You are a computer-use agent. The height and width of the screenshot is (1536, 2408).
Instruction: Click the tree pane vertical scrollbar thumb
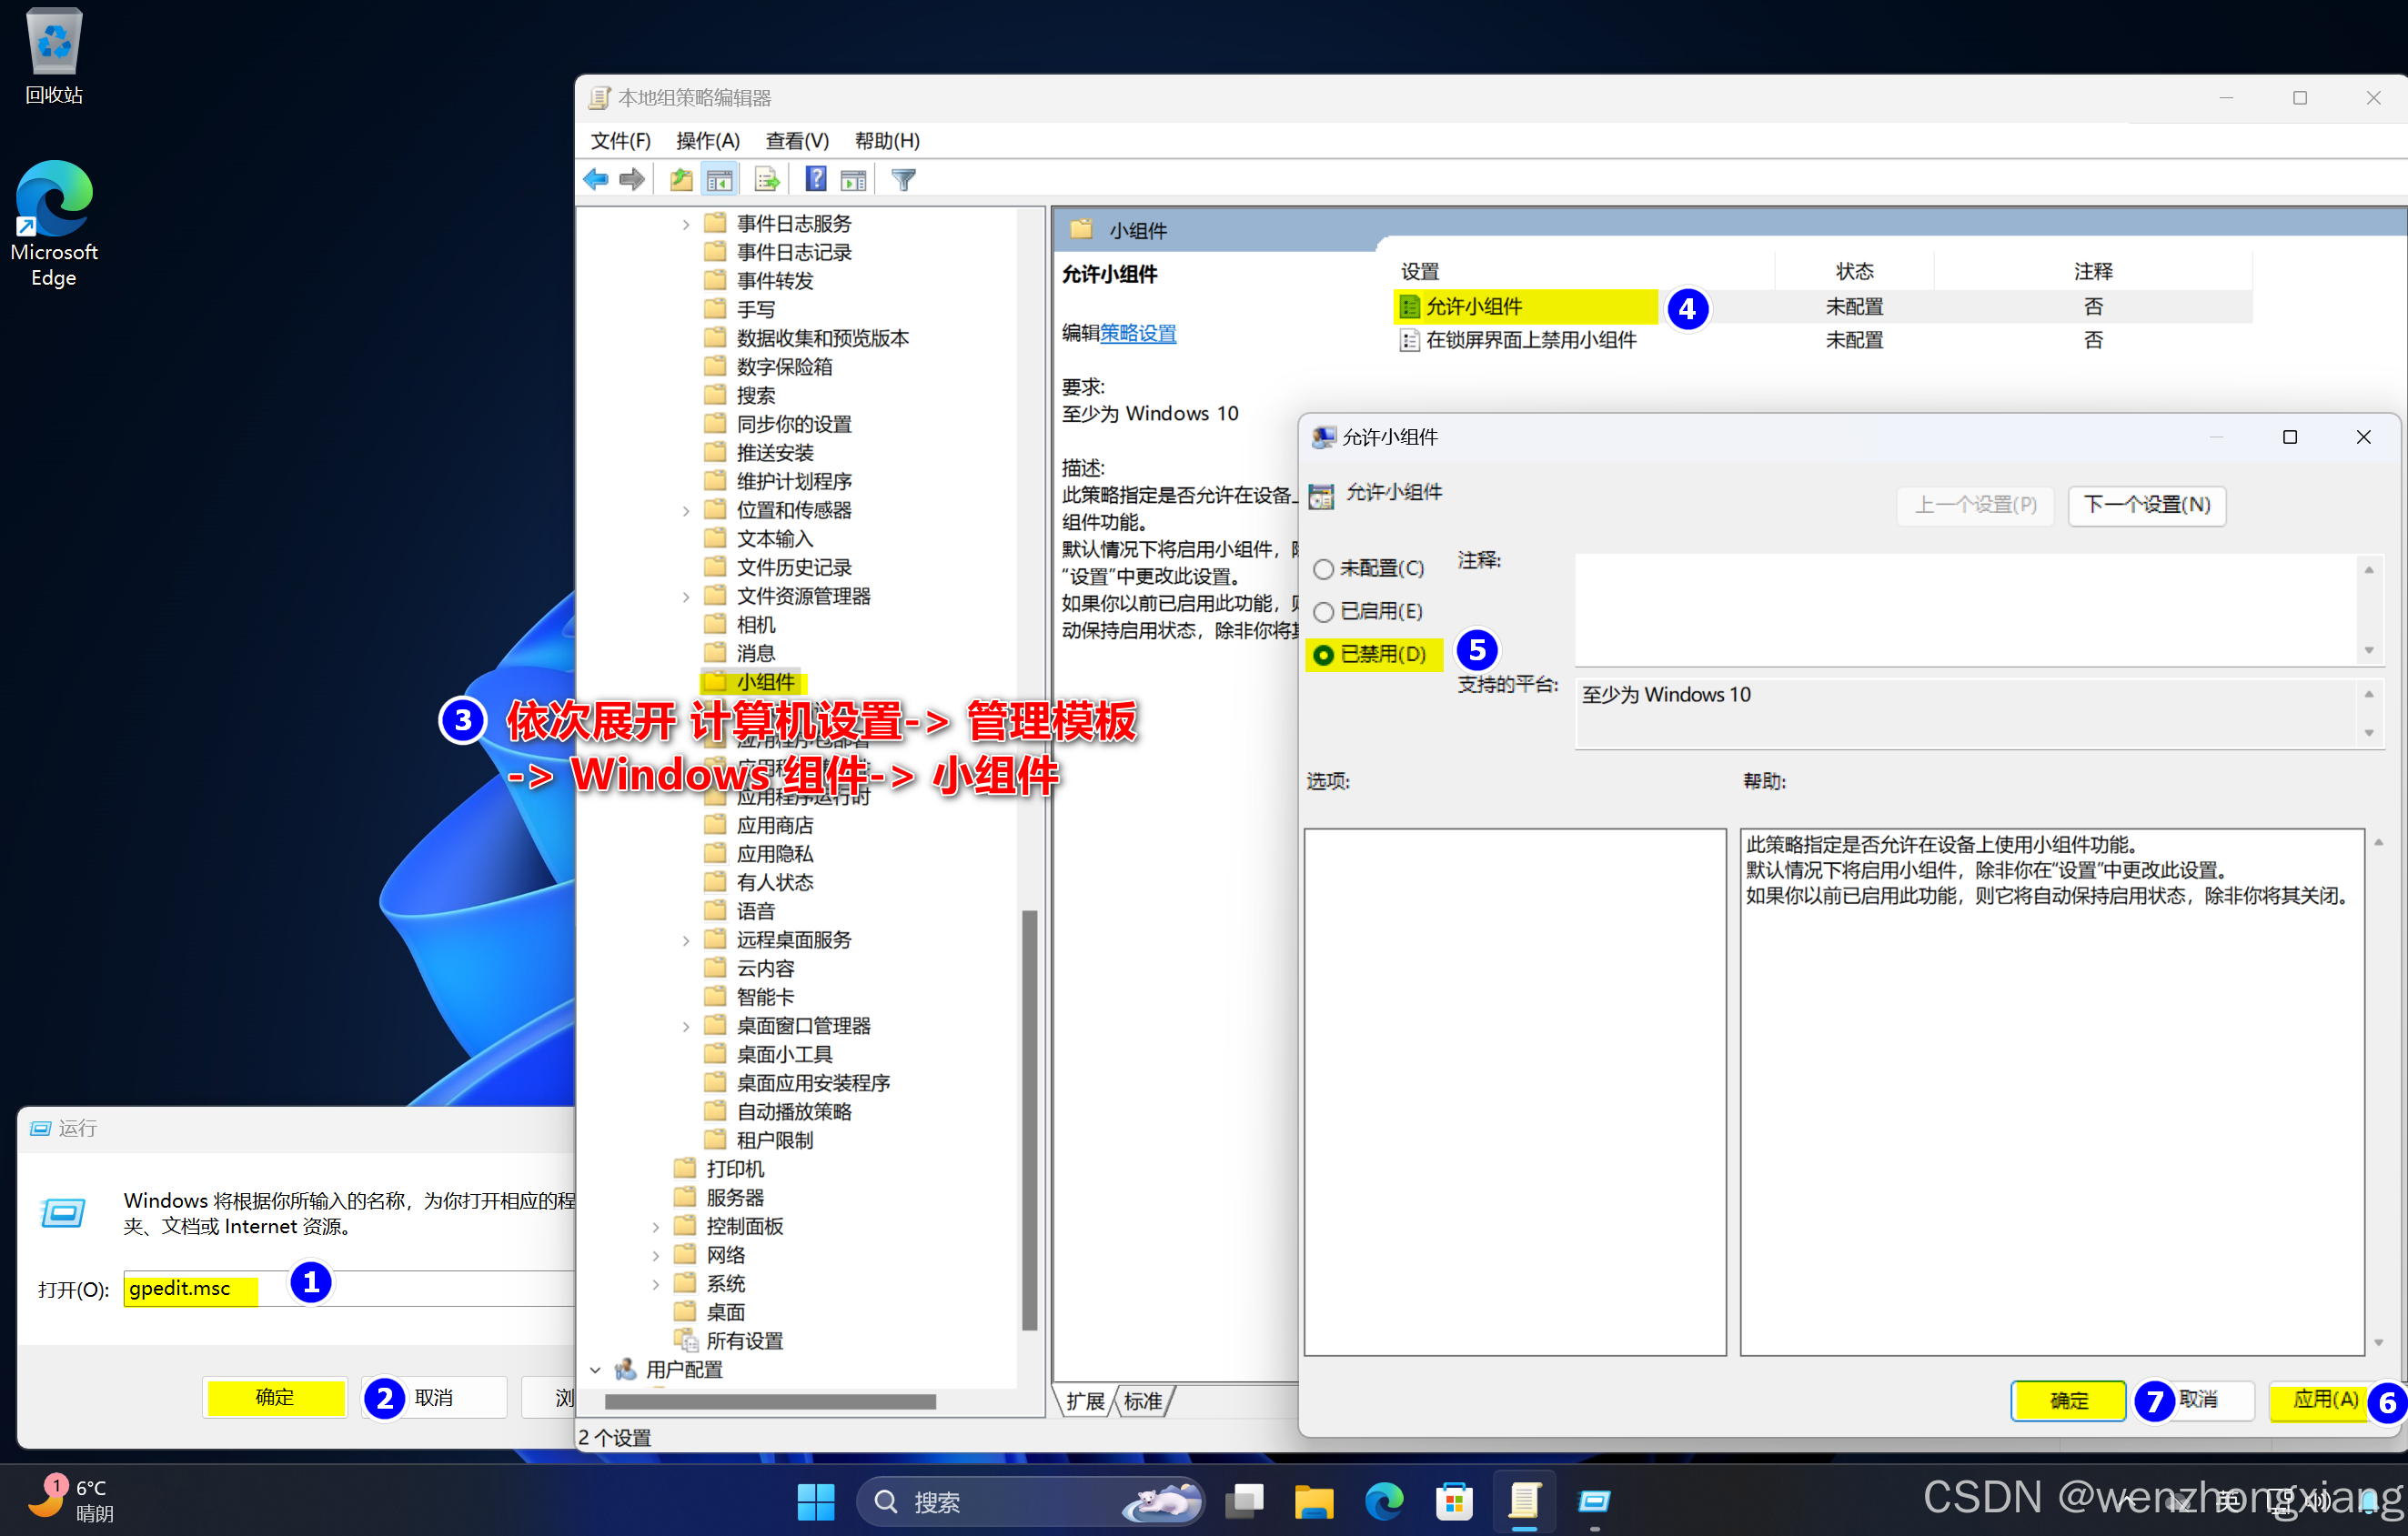pyautogui.click(x=1029, y=1120)
